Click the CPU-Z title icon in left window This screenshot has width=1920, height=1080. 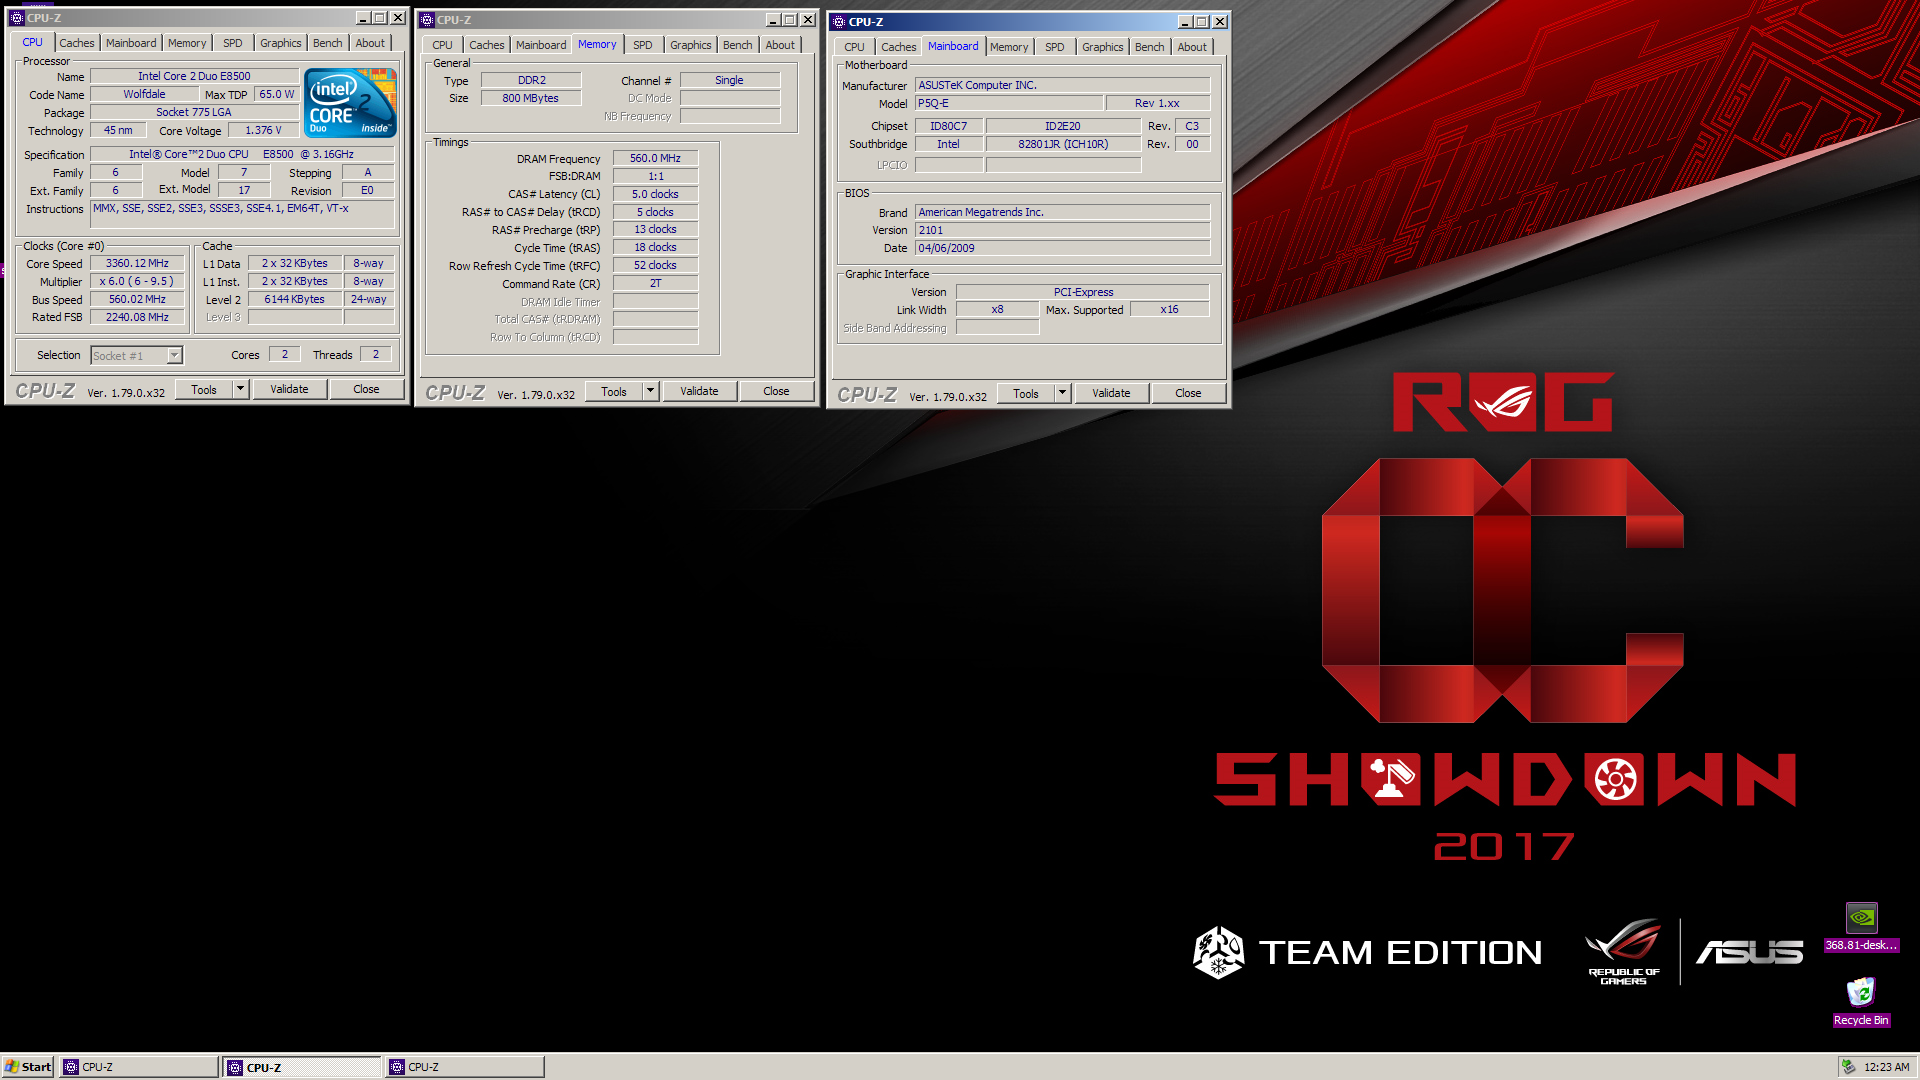pos(16,18)
